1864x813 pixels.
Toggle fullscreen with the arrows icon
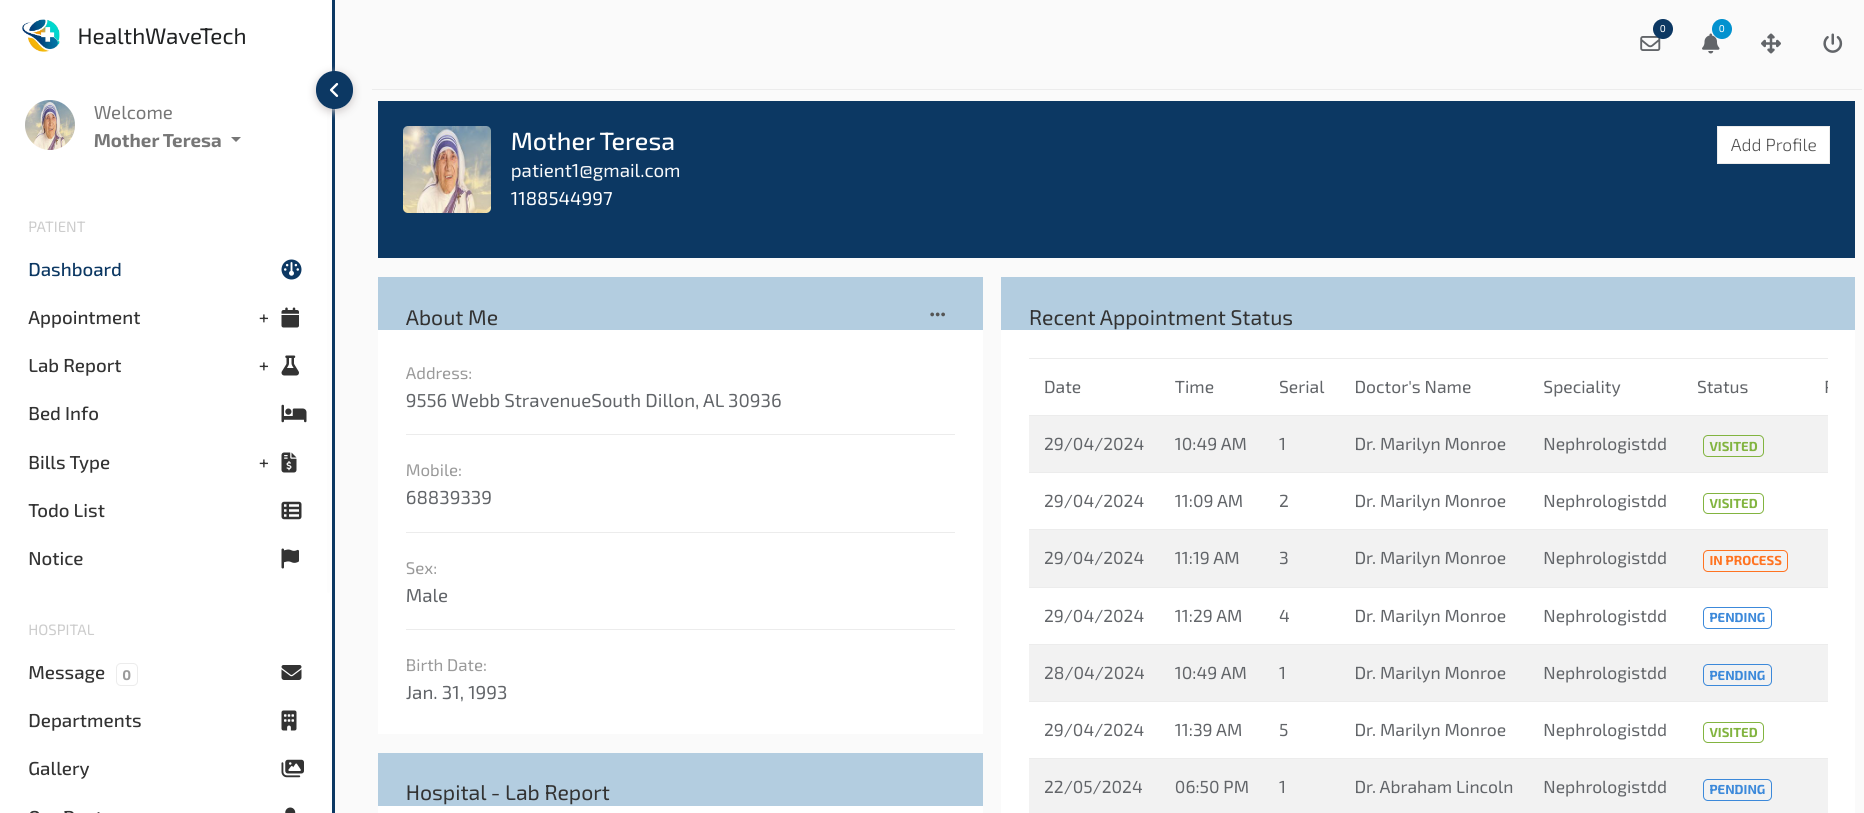pos(1771,43)
